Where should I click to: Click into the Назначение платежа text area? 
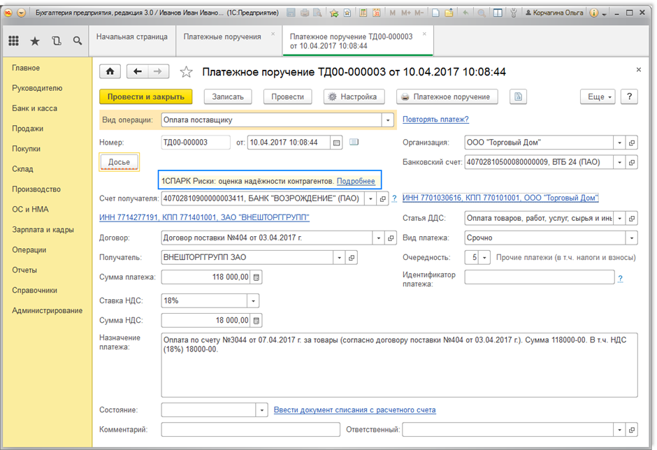399,365
